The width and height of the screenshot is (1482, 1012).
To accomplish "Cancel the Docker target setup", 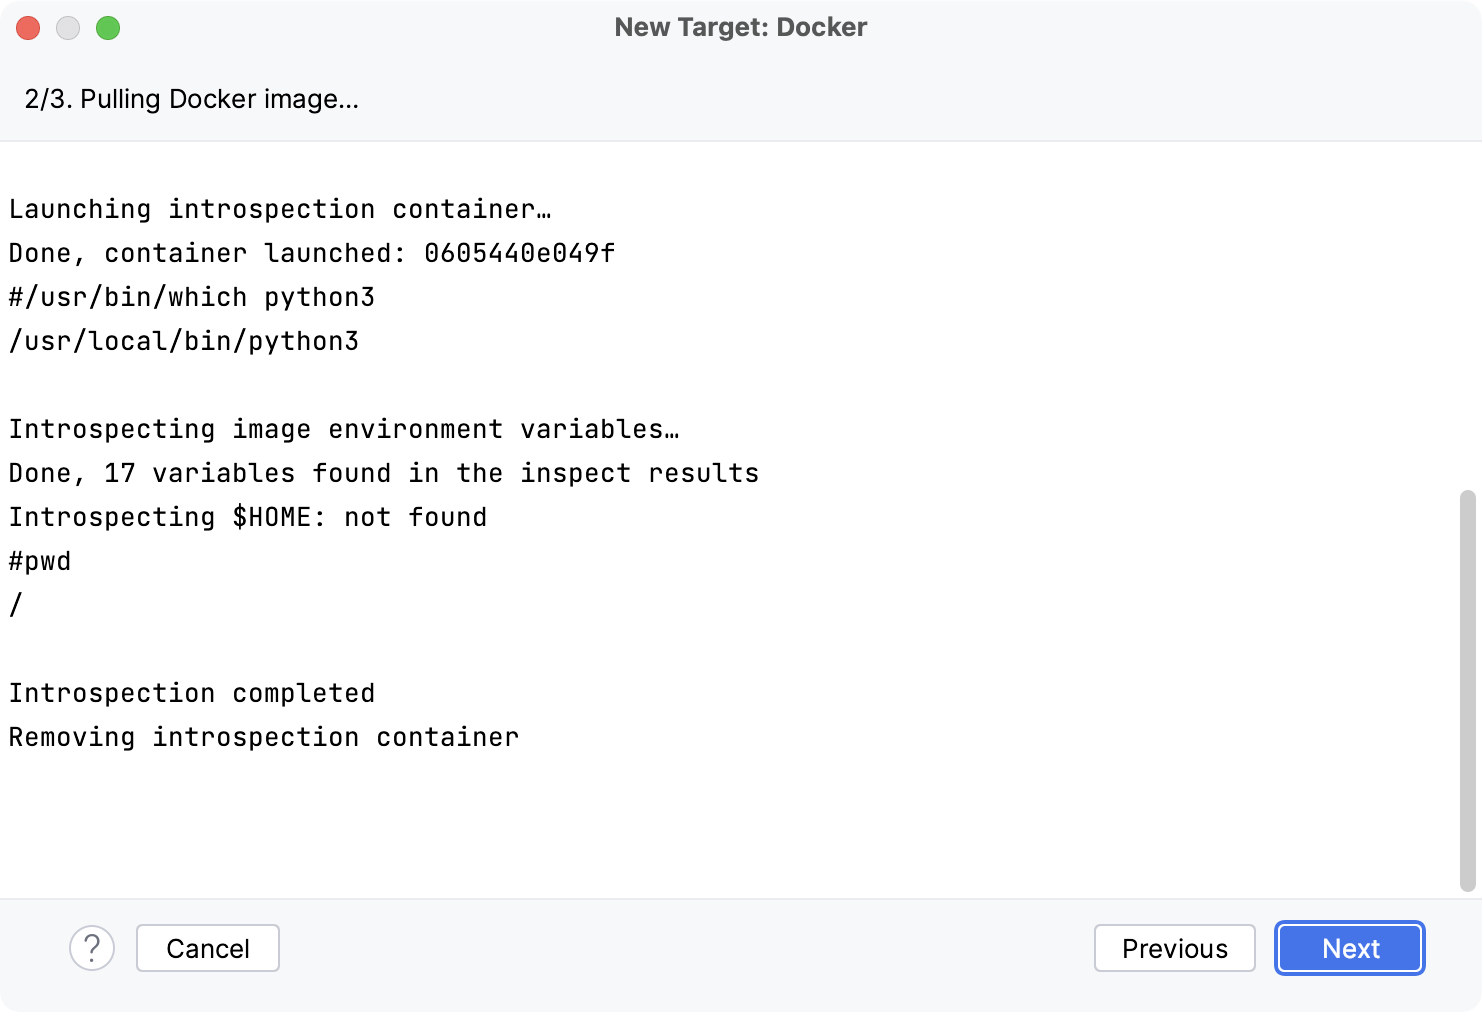I will (207, 948).
